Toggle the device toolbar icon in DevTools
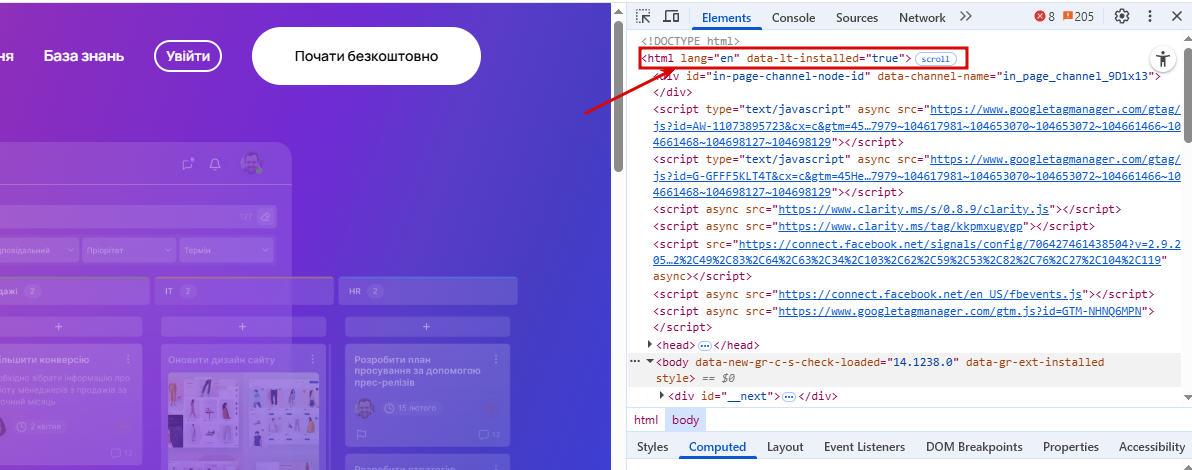 pos(670,16)
